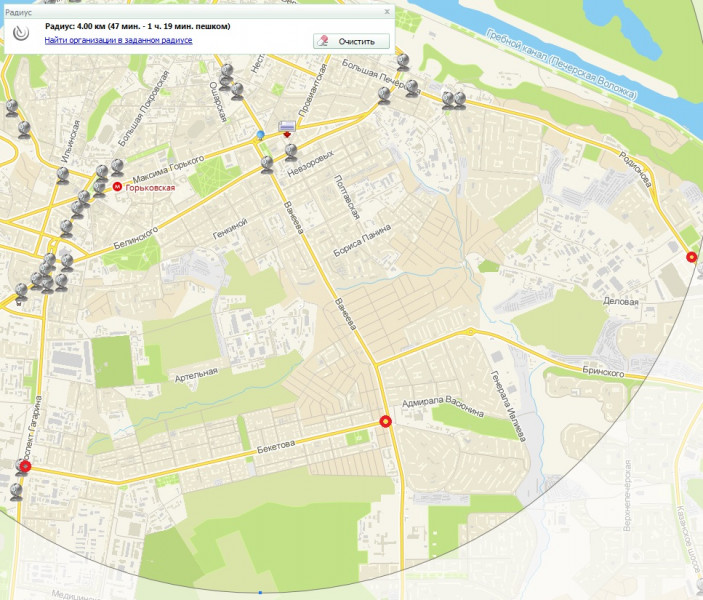Open the webcam beside the Невзоровых label

point(291,152)
